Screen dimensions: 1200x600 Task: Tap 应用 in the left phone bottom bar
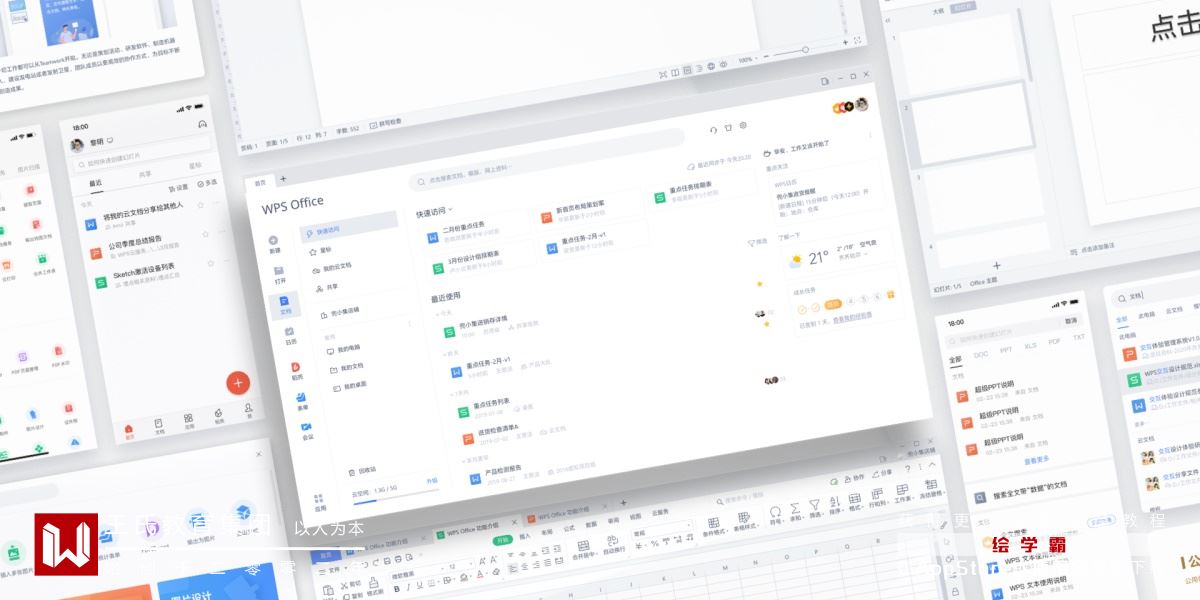pyautogui.click(x=188, y=422)
